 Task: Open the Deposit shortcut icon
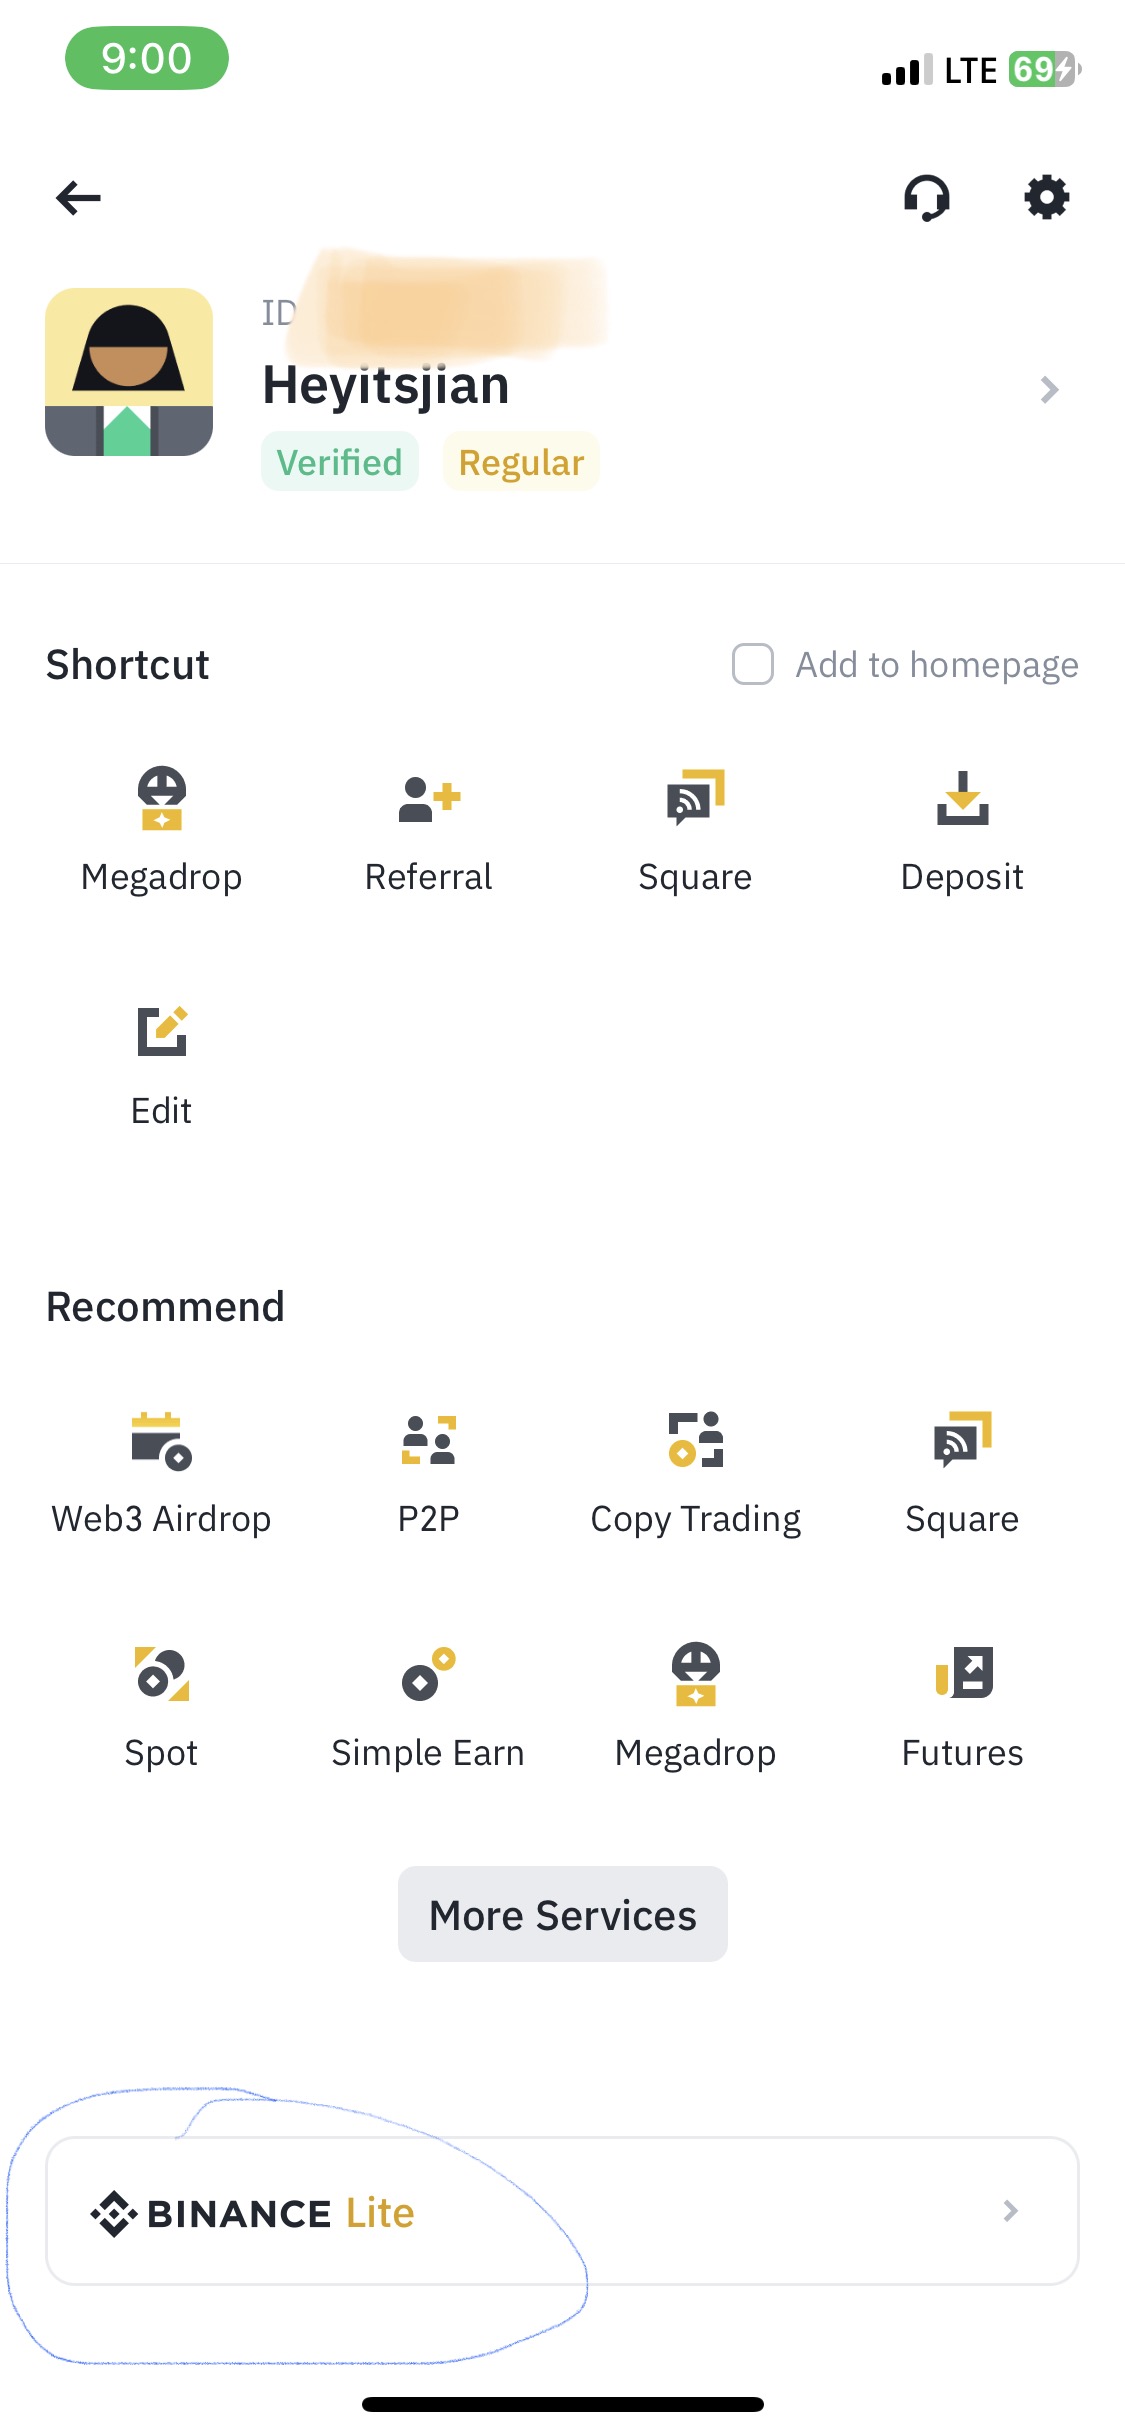tap(962, 798)
